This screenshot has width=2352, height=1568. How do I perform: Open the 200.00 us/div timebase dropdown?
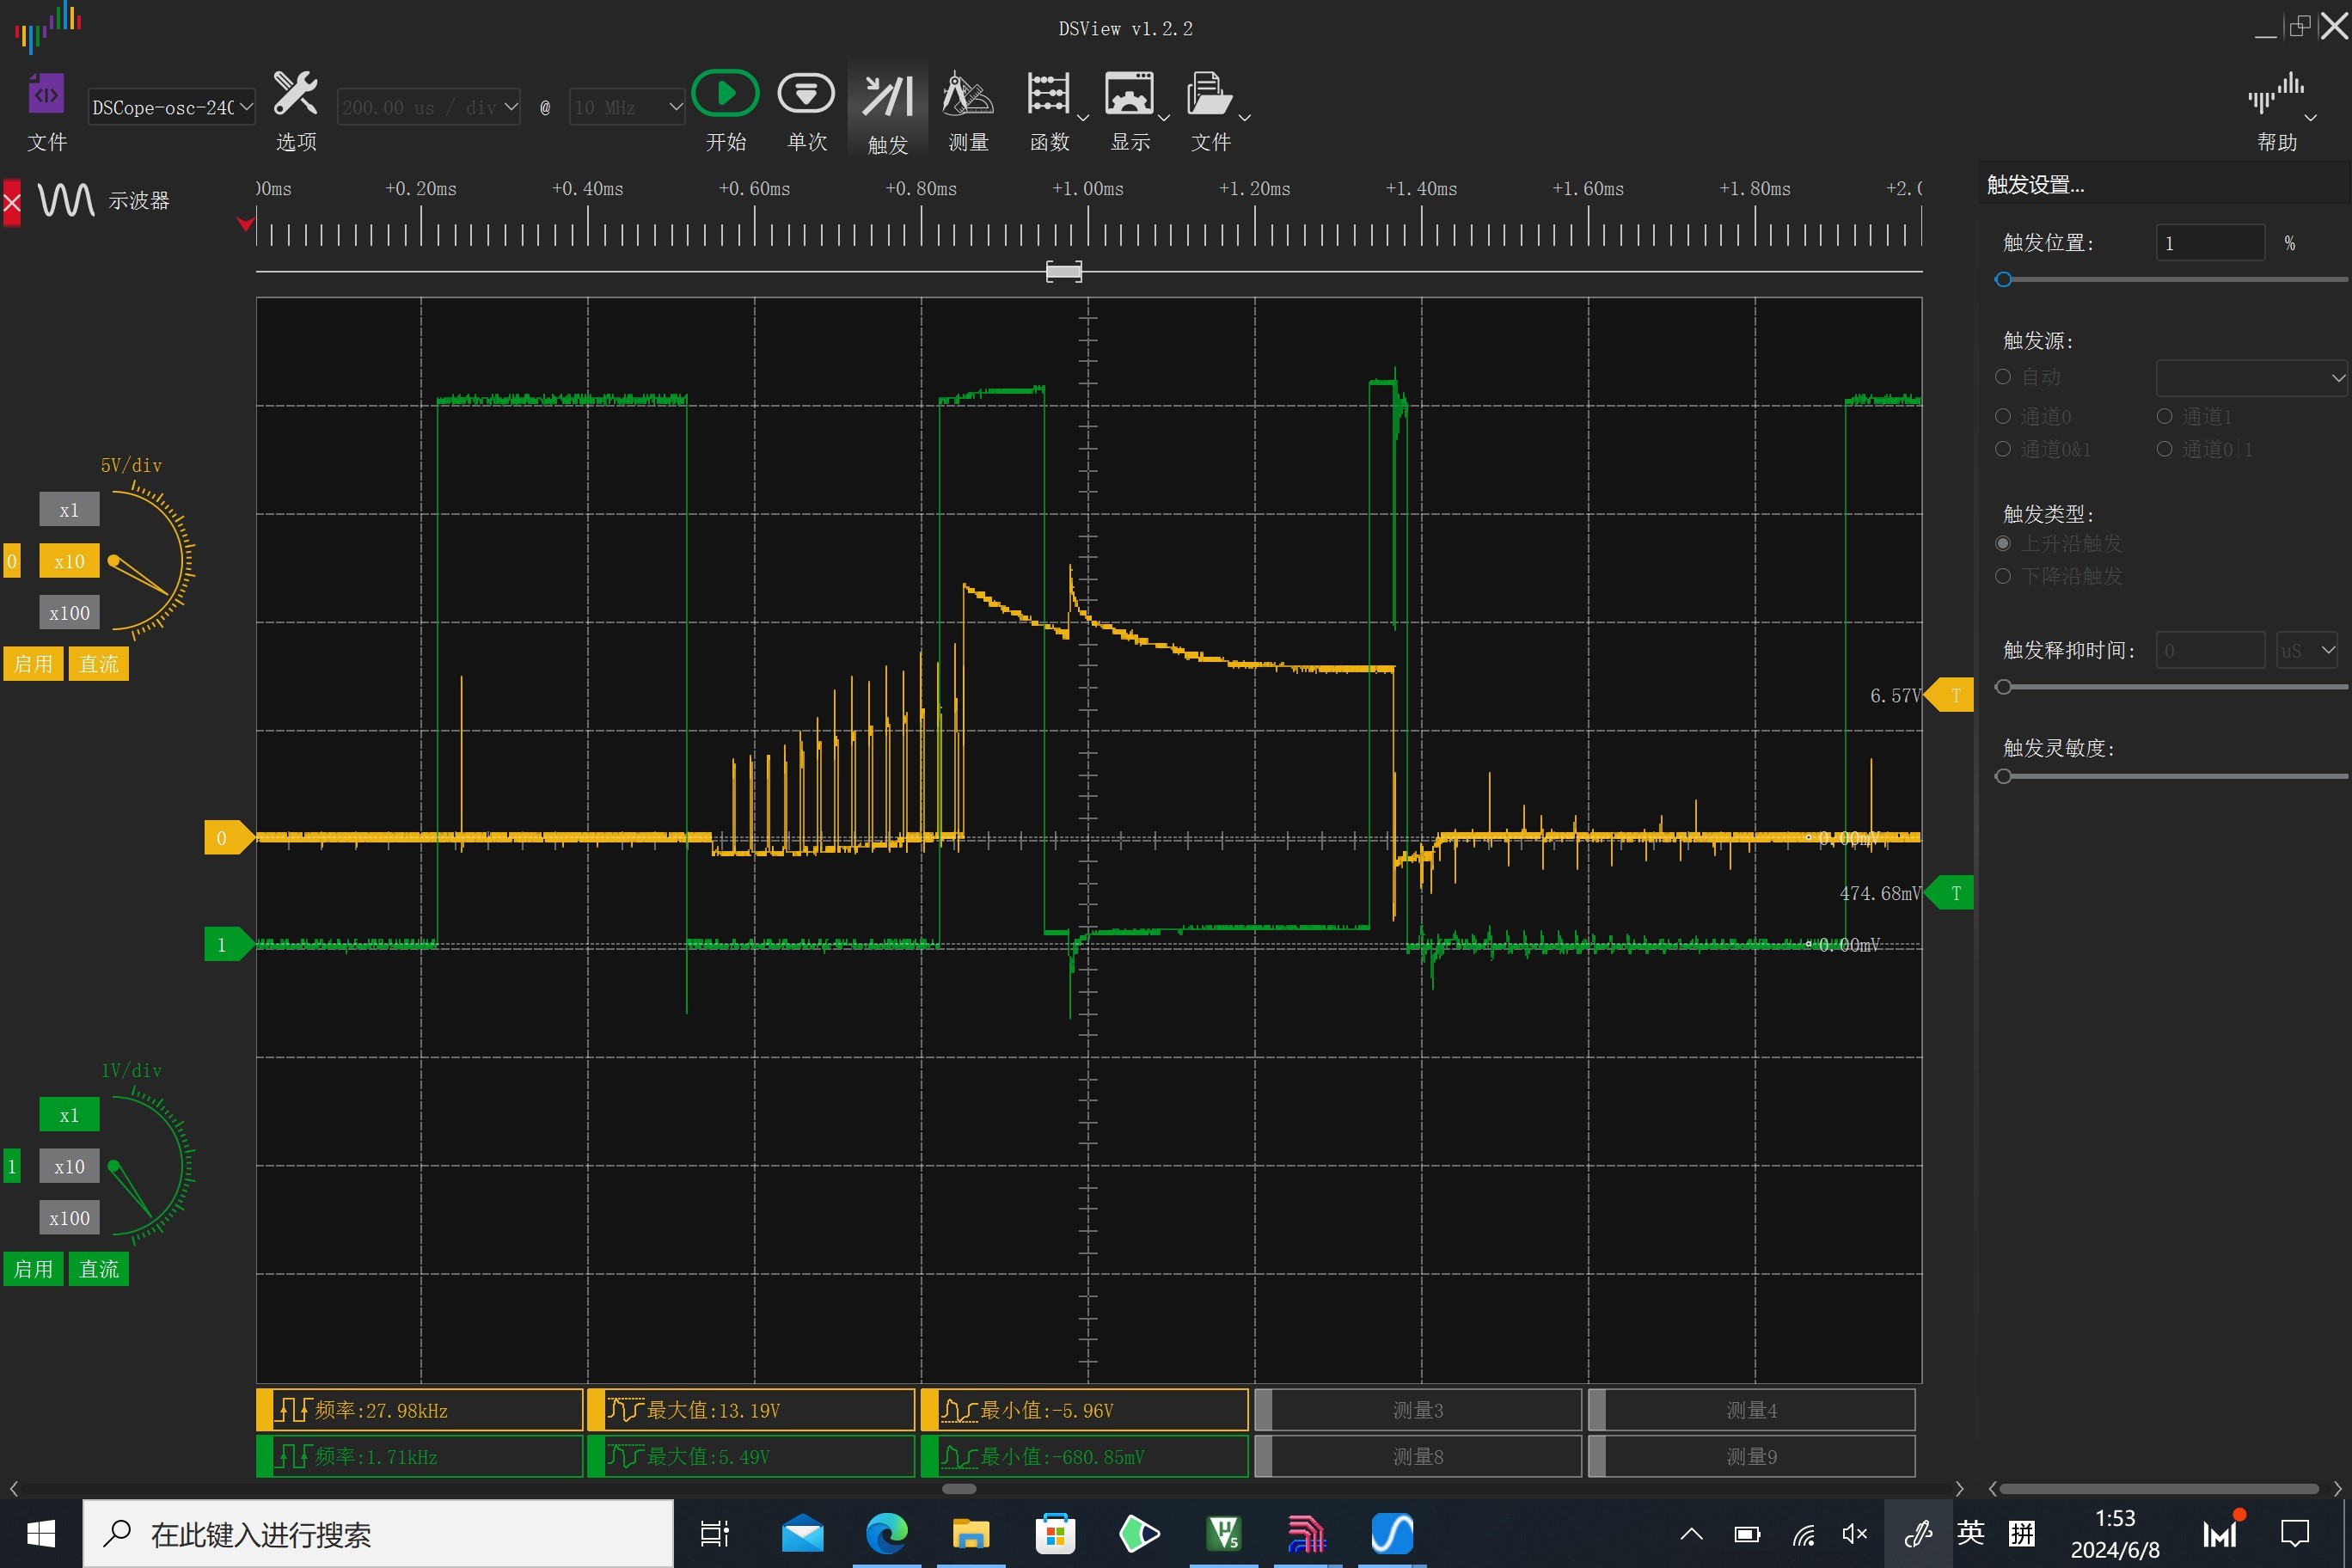pos(429,107)
